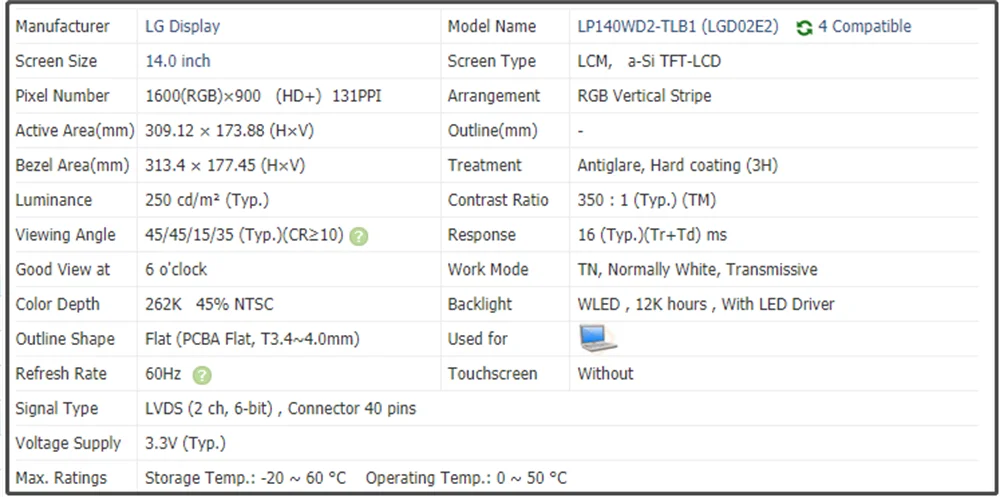The height and width of the screenshot is (497, 1000).
Task: Click the Viewing Angle help question icon
Action: [360, 236]
